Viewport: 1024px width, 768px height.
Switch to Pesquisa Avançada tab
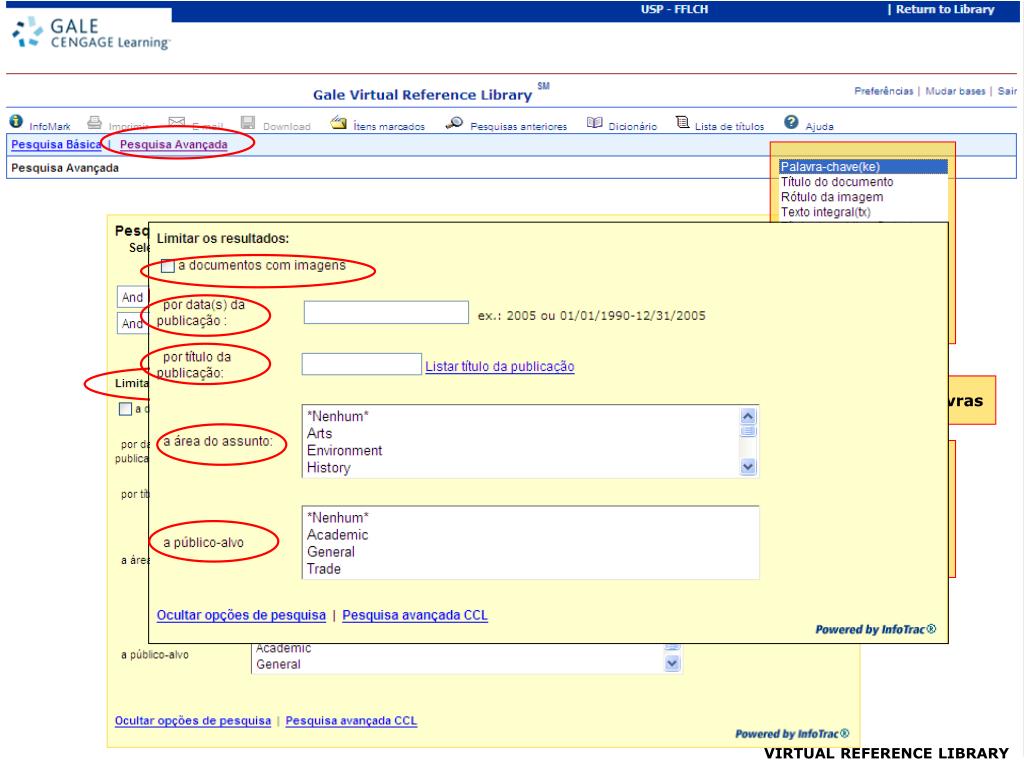pyautogui.click(x=174, y=144)
